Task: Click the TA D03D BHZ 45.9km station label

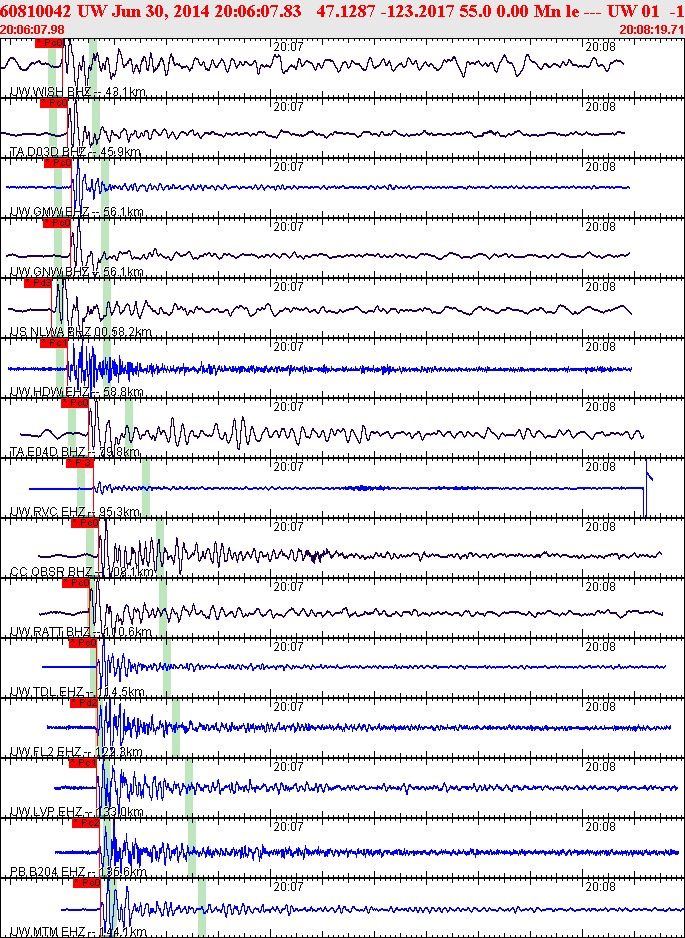Action: tap(75, 152)
